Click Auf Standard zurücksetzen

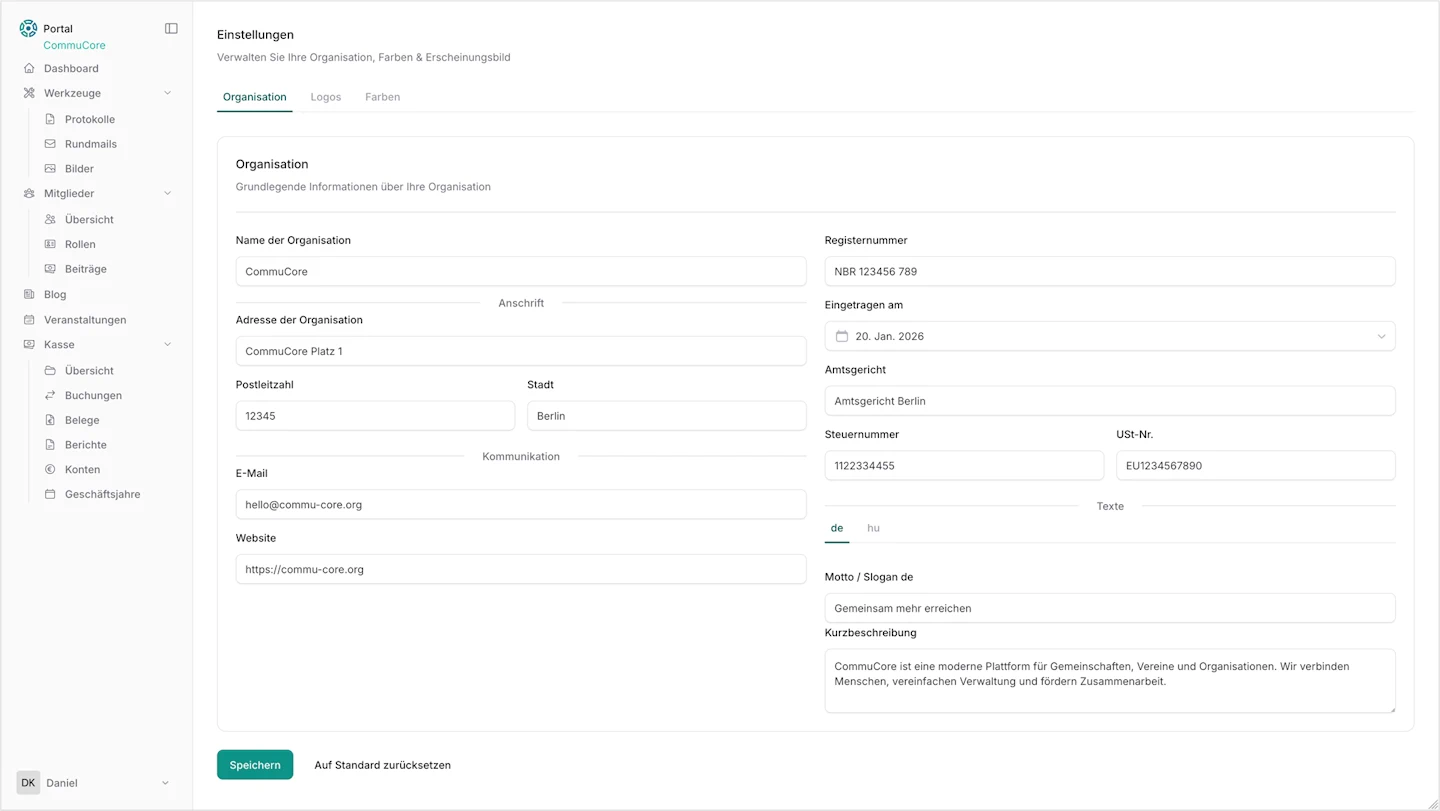[383, 764]
